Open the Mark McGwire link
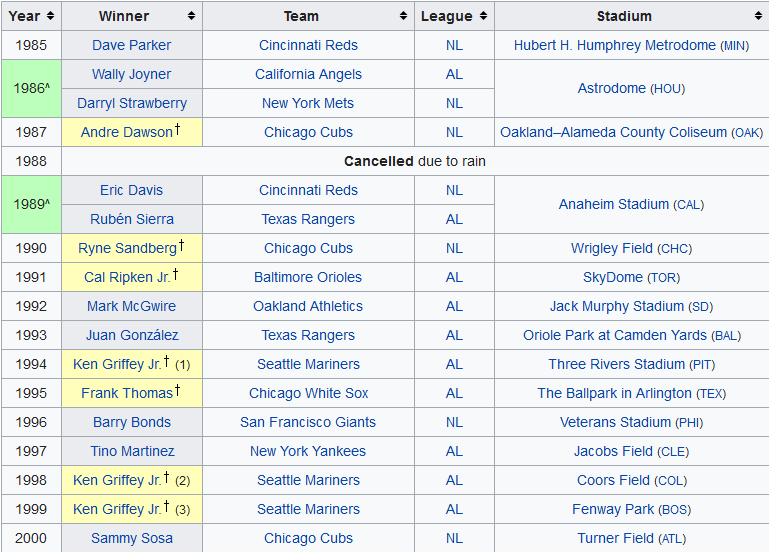The width and height of the screenshot is (769, 552). (x=131, y=306)
